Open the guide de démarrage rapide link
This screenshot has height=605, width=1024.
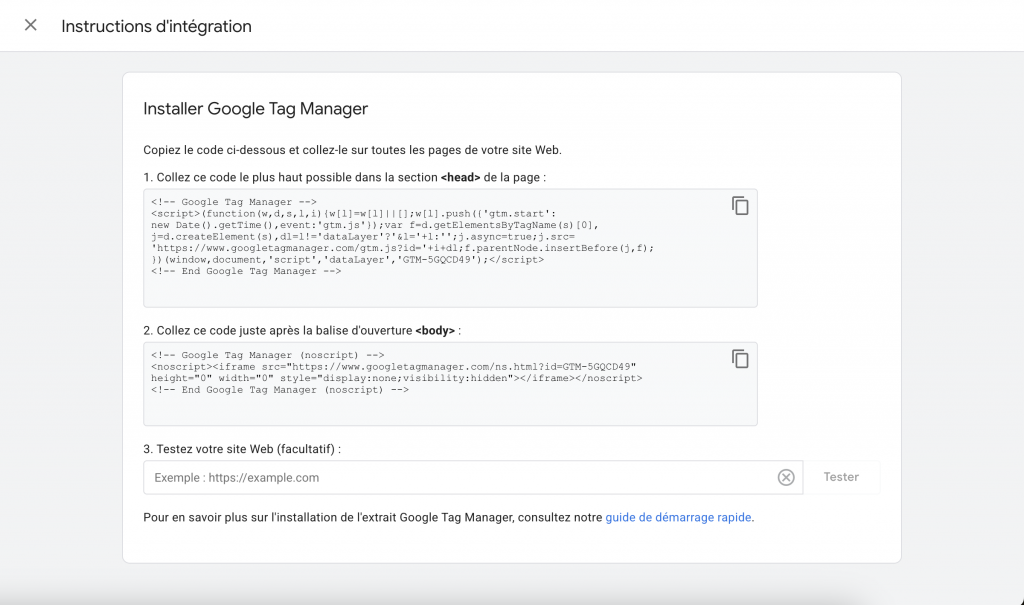[x=678, y=517]
